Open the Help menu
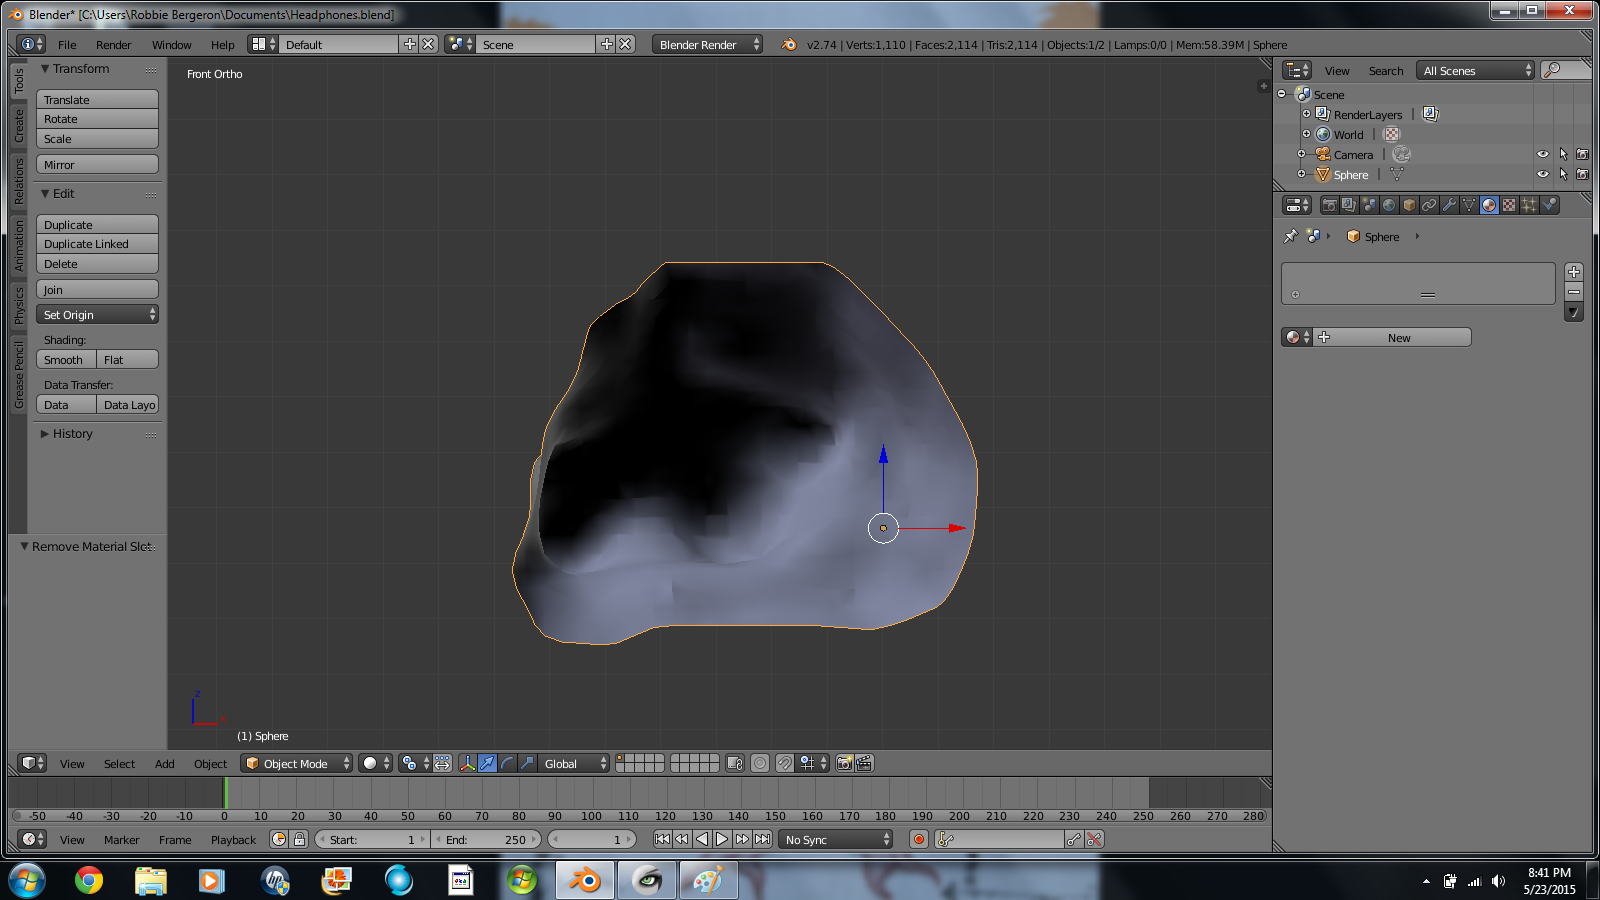Screen dimensions: 1600x900 click(x=222, y=44)
